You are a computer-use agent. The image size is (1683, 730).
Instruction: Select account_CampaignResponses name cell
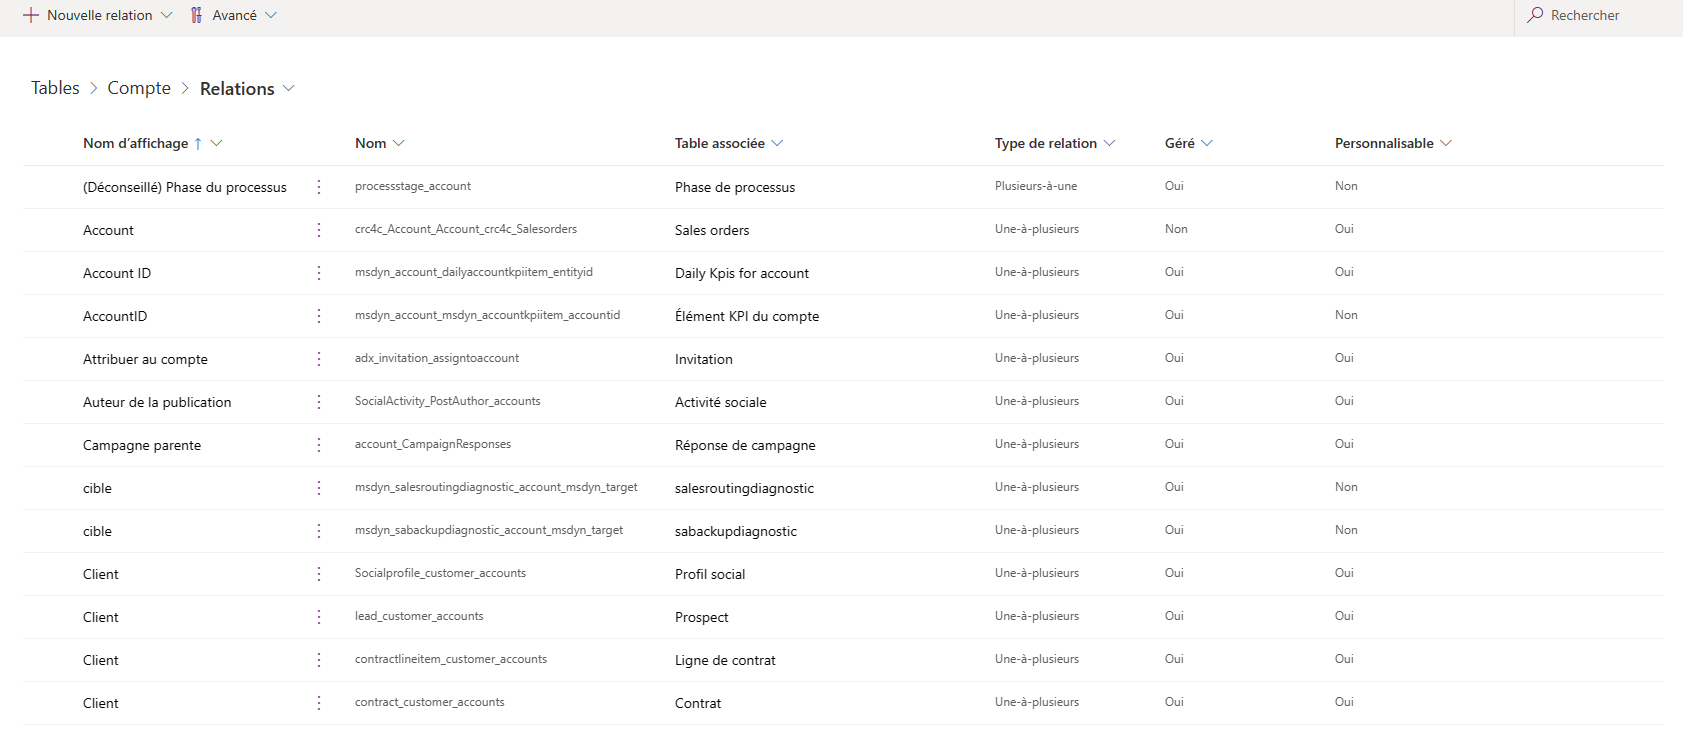click(433, 444)
